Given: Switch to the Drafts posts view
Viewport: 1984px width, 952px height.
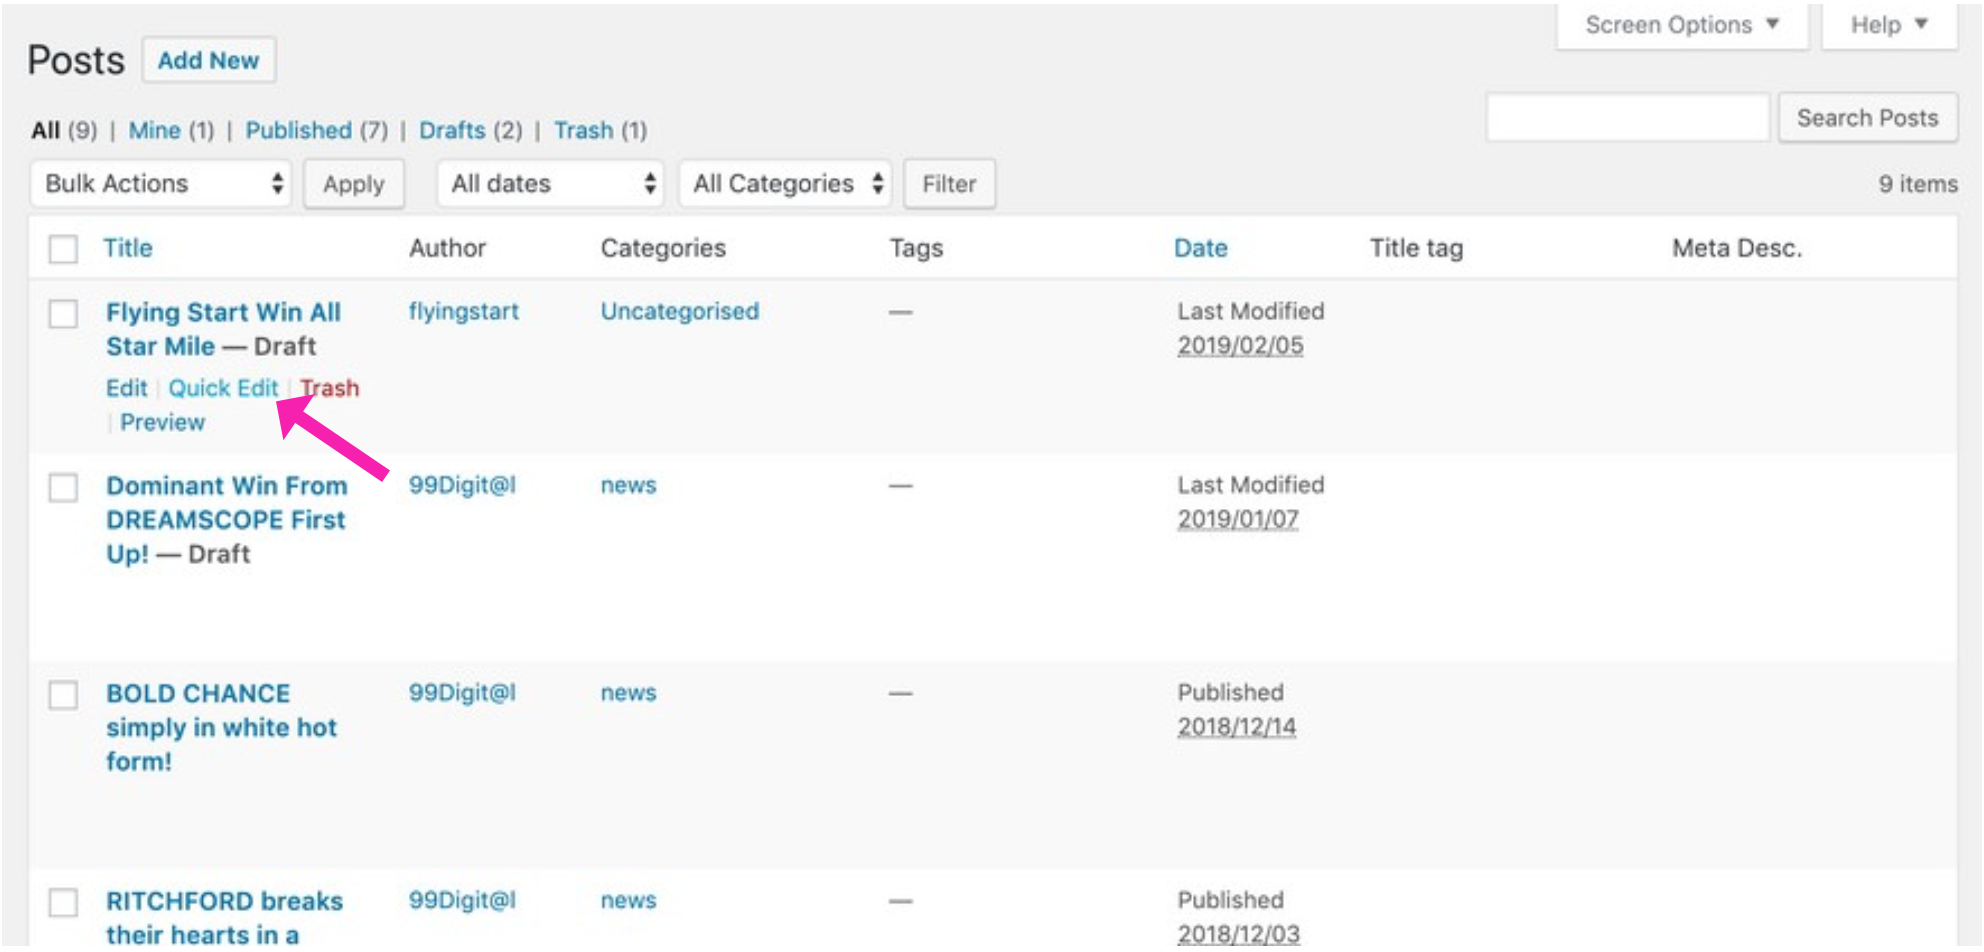Looking at the screenshot, I should [x=452, y=131].
